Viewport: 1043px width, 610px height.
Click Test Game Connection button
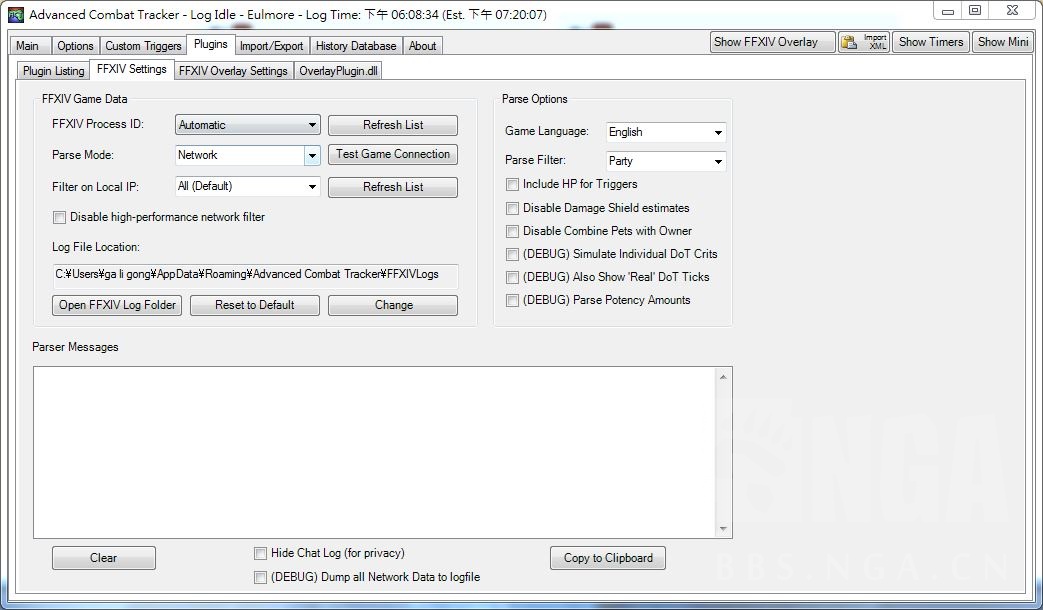tap(393, 154)
